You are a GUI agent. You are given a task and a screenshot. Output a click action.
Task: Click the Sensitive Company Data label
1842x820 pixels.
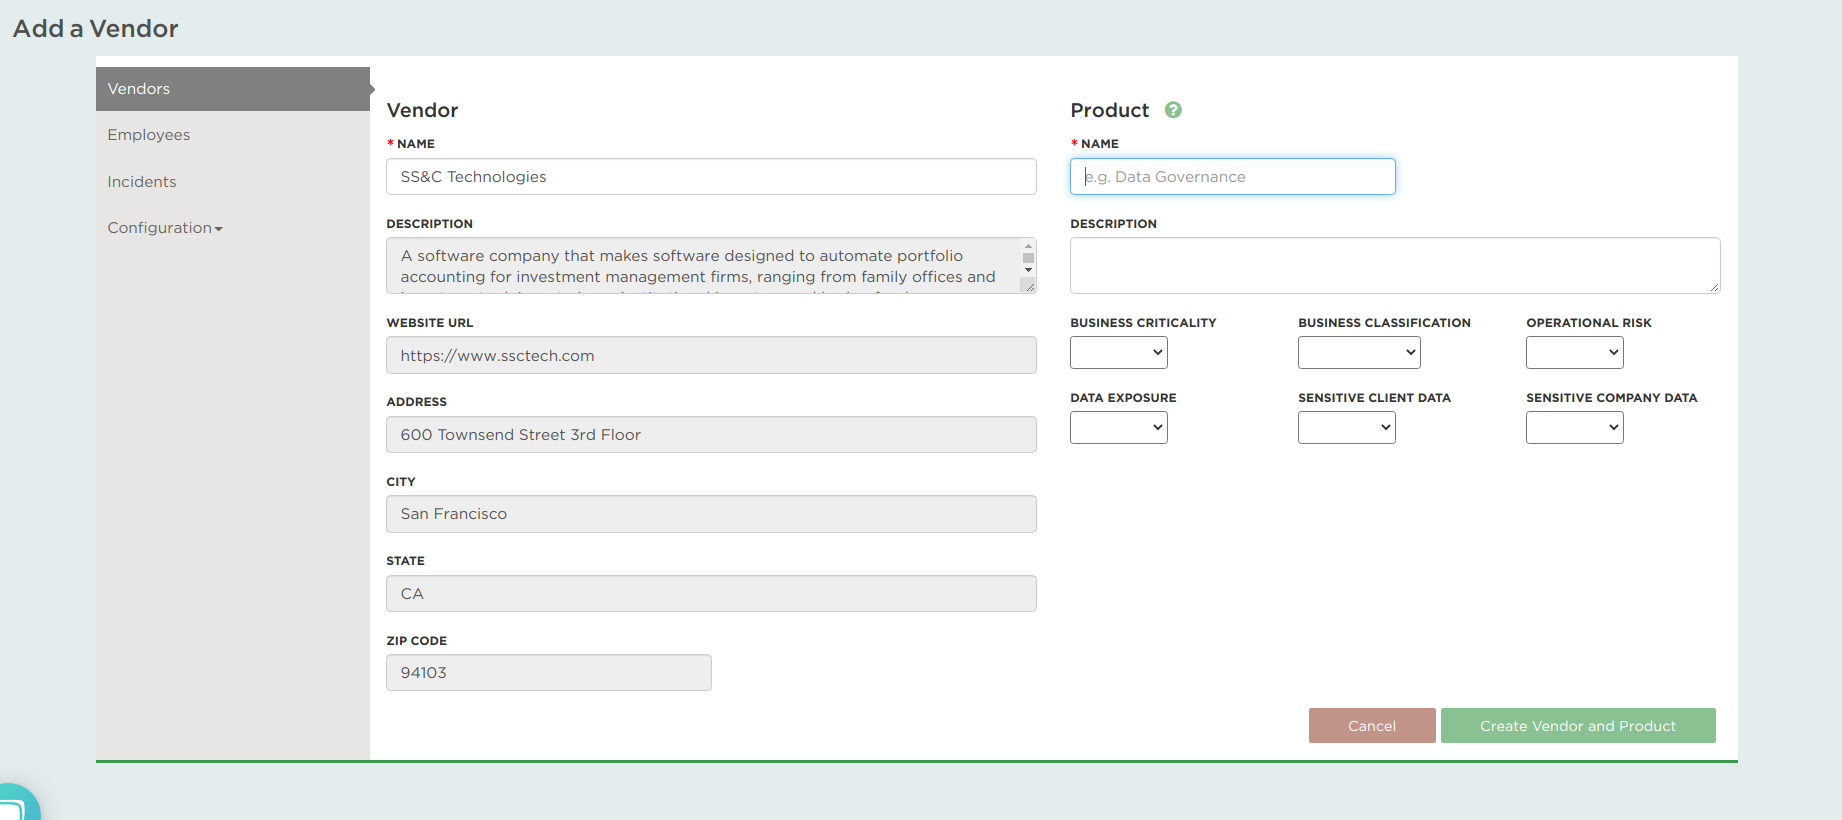(x=1612, y=398)
